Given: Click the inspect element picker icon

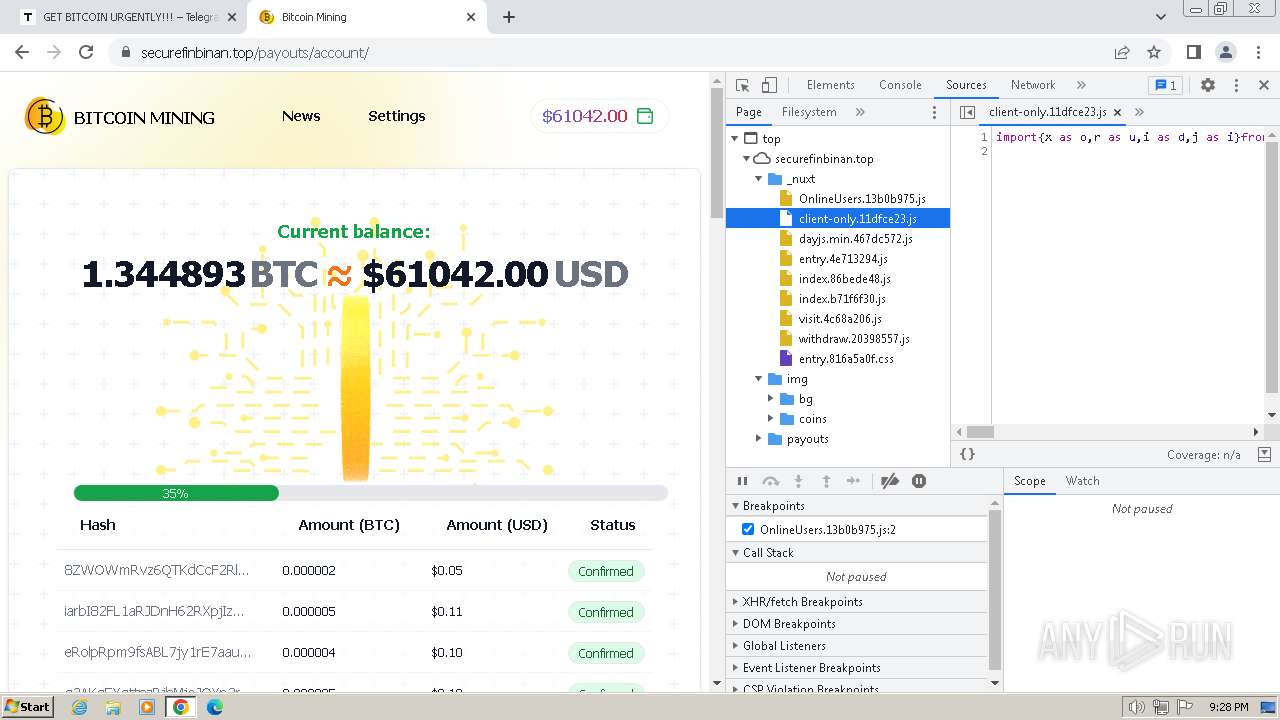Looking at the screenshot, I should tap(742, 85).
